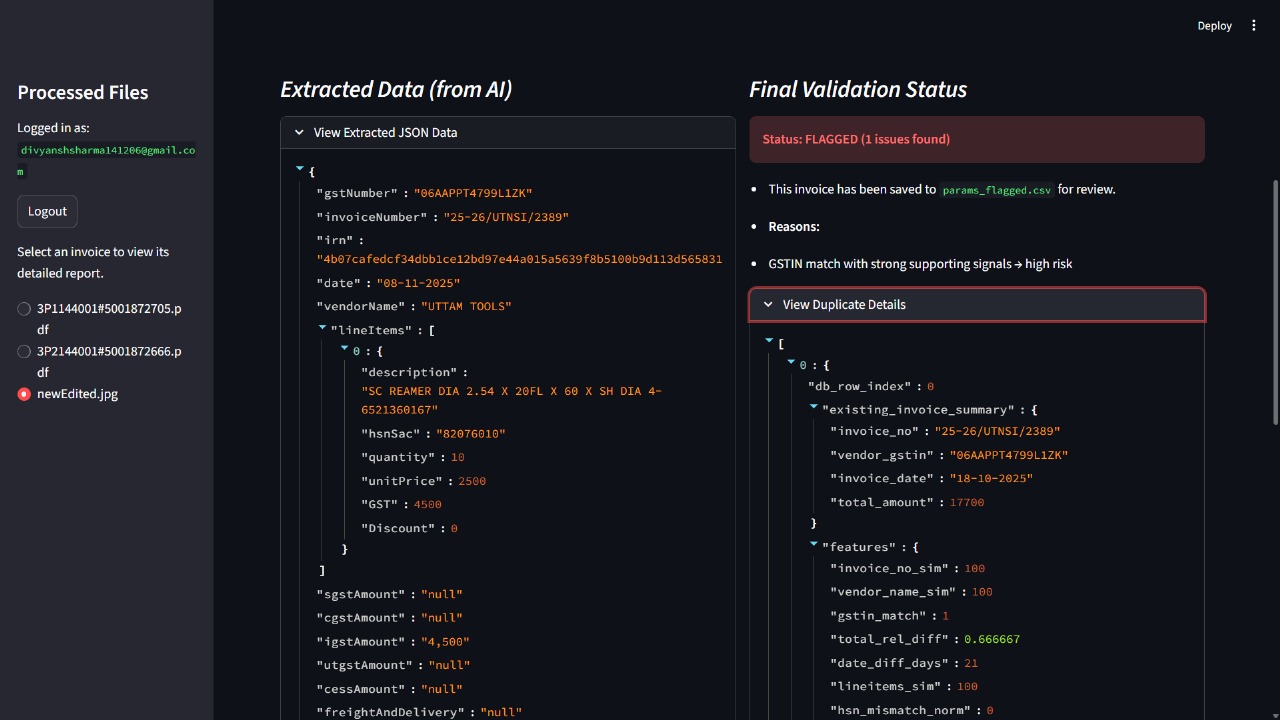Collapse duplicate entry 0 arrow
This screenshot has height=720, width=1280.
791,363
